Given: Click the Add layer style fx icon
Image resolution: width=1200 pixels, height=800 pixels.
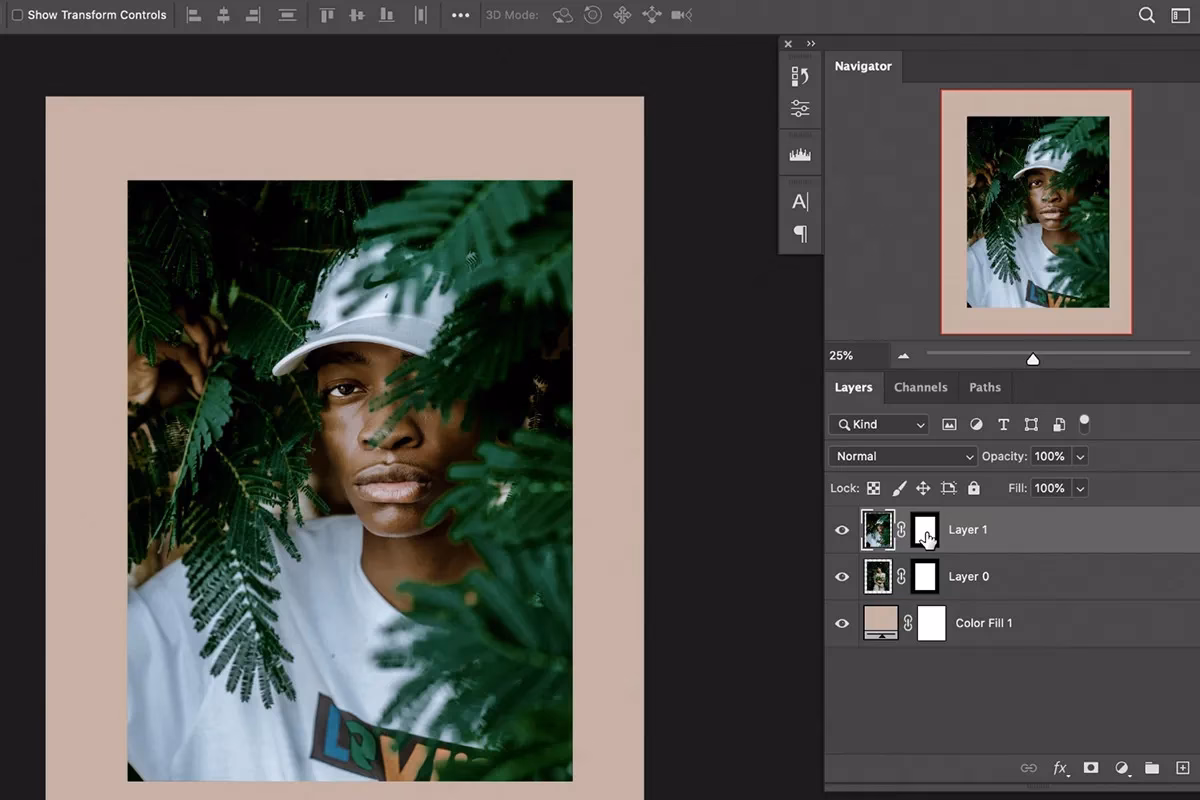Looking at the screenshot, I should point(1061,768).
